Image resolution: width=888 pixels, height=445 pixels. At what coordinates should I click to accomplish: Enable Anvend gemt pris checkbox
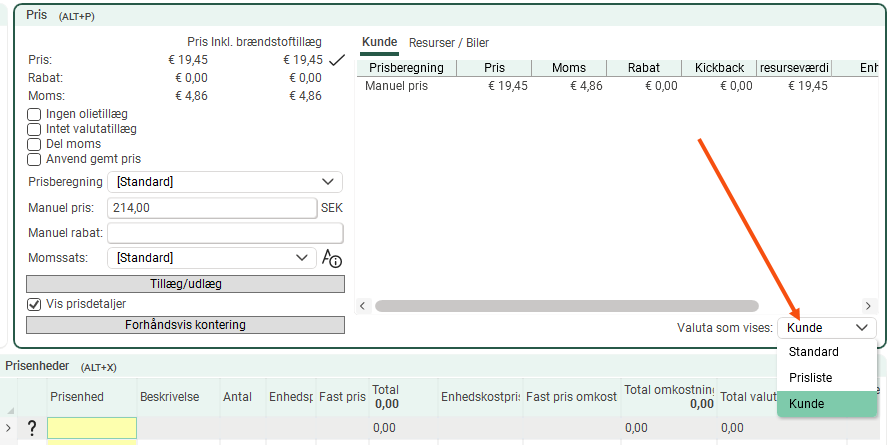[34, 159]
